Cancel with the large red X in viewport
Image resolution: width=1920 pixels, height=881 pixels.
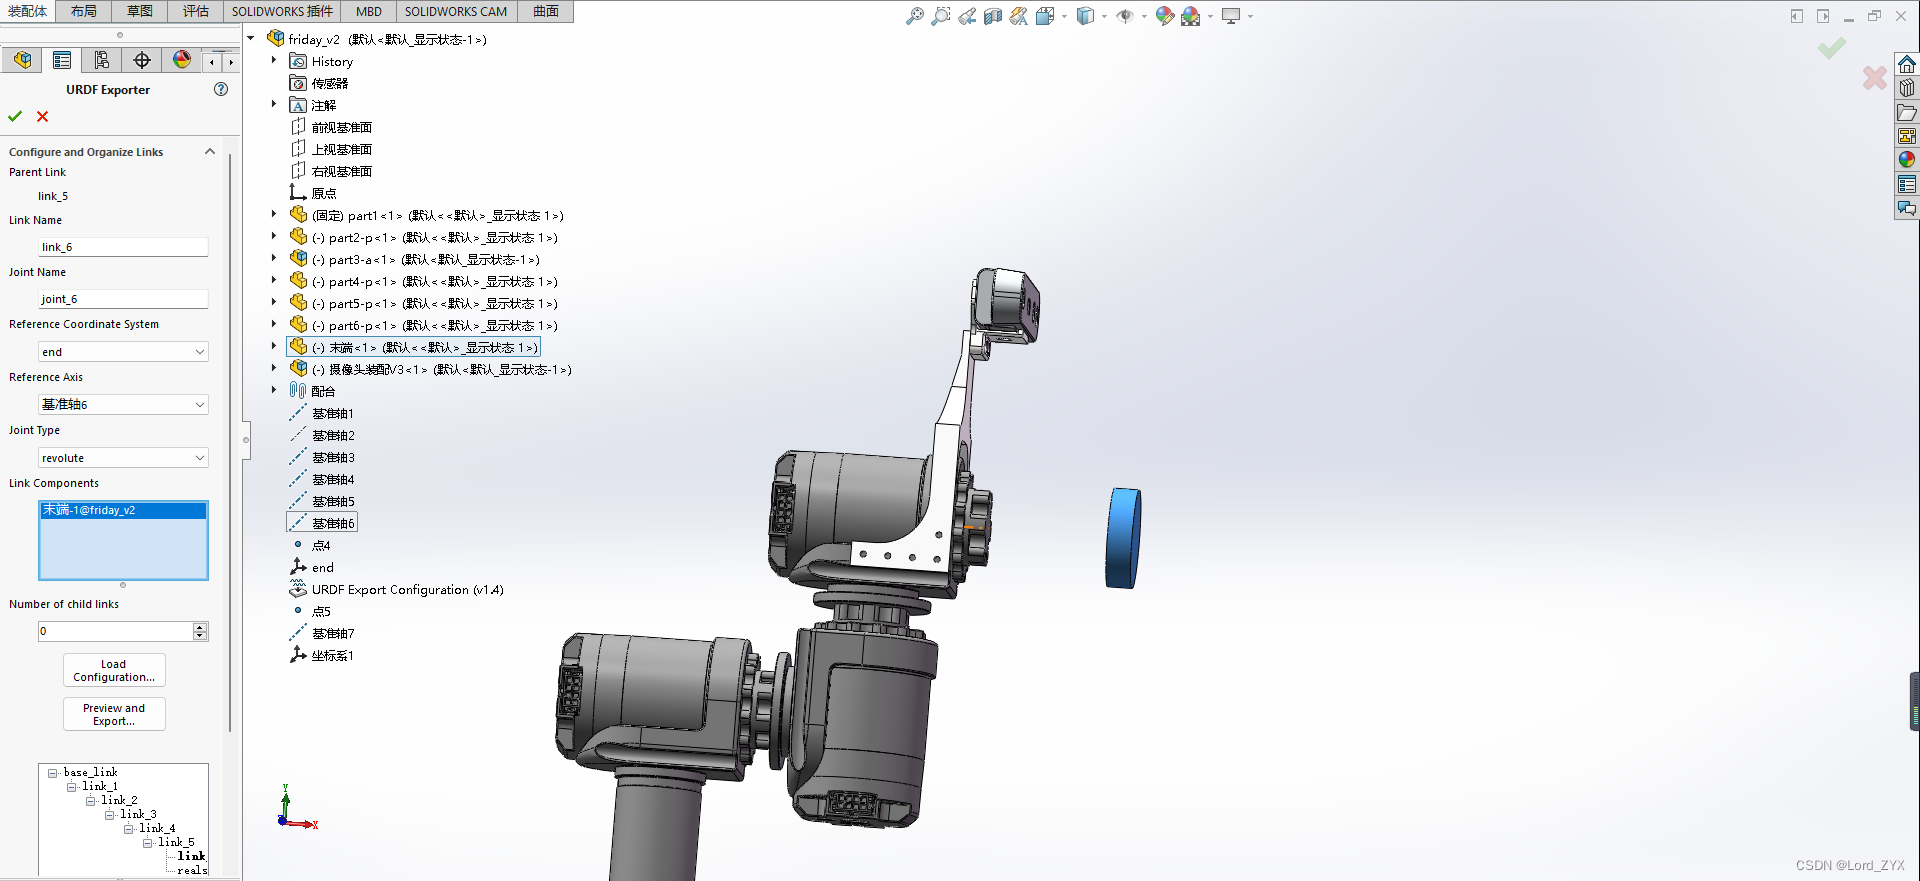pyautogui.click(x=1875, y=78)
